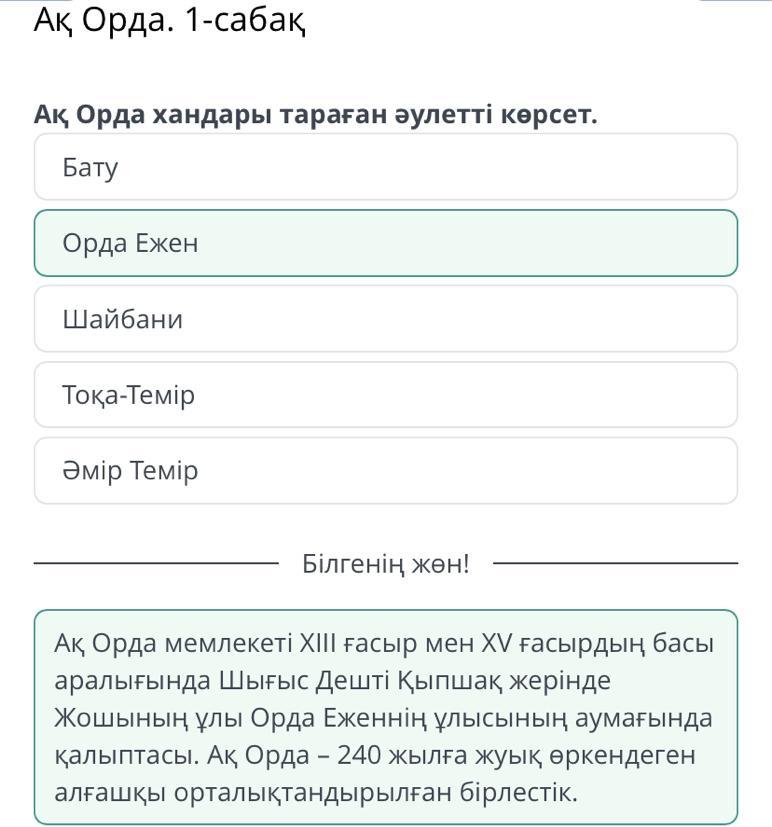
Task: Click the Білгенің жөн! section label
Action: [x=385, y=564]
